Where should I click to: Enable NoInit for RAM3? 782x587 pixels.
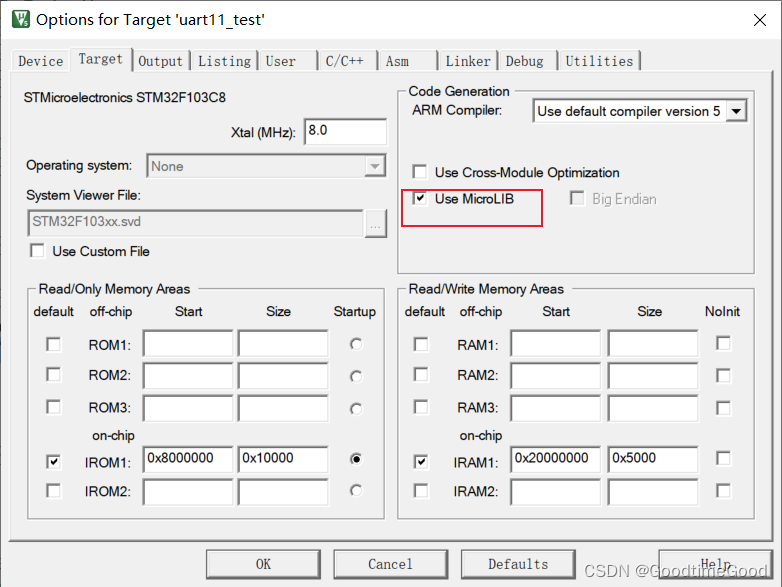[723, 408]
